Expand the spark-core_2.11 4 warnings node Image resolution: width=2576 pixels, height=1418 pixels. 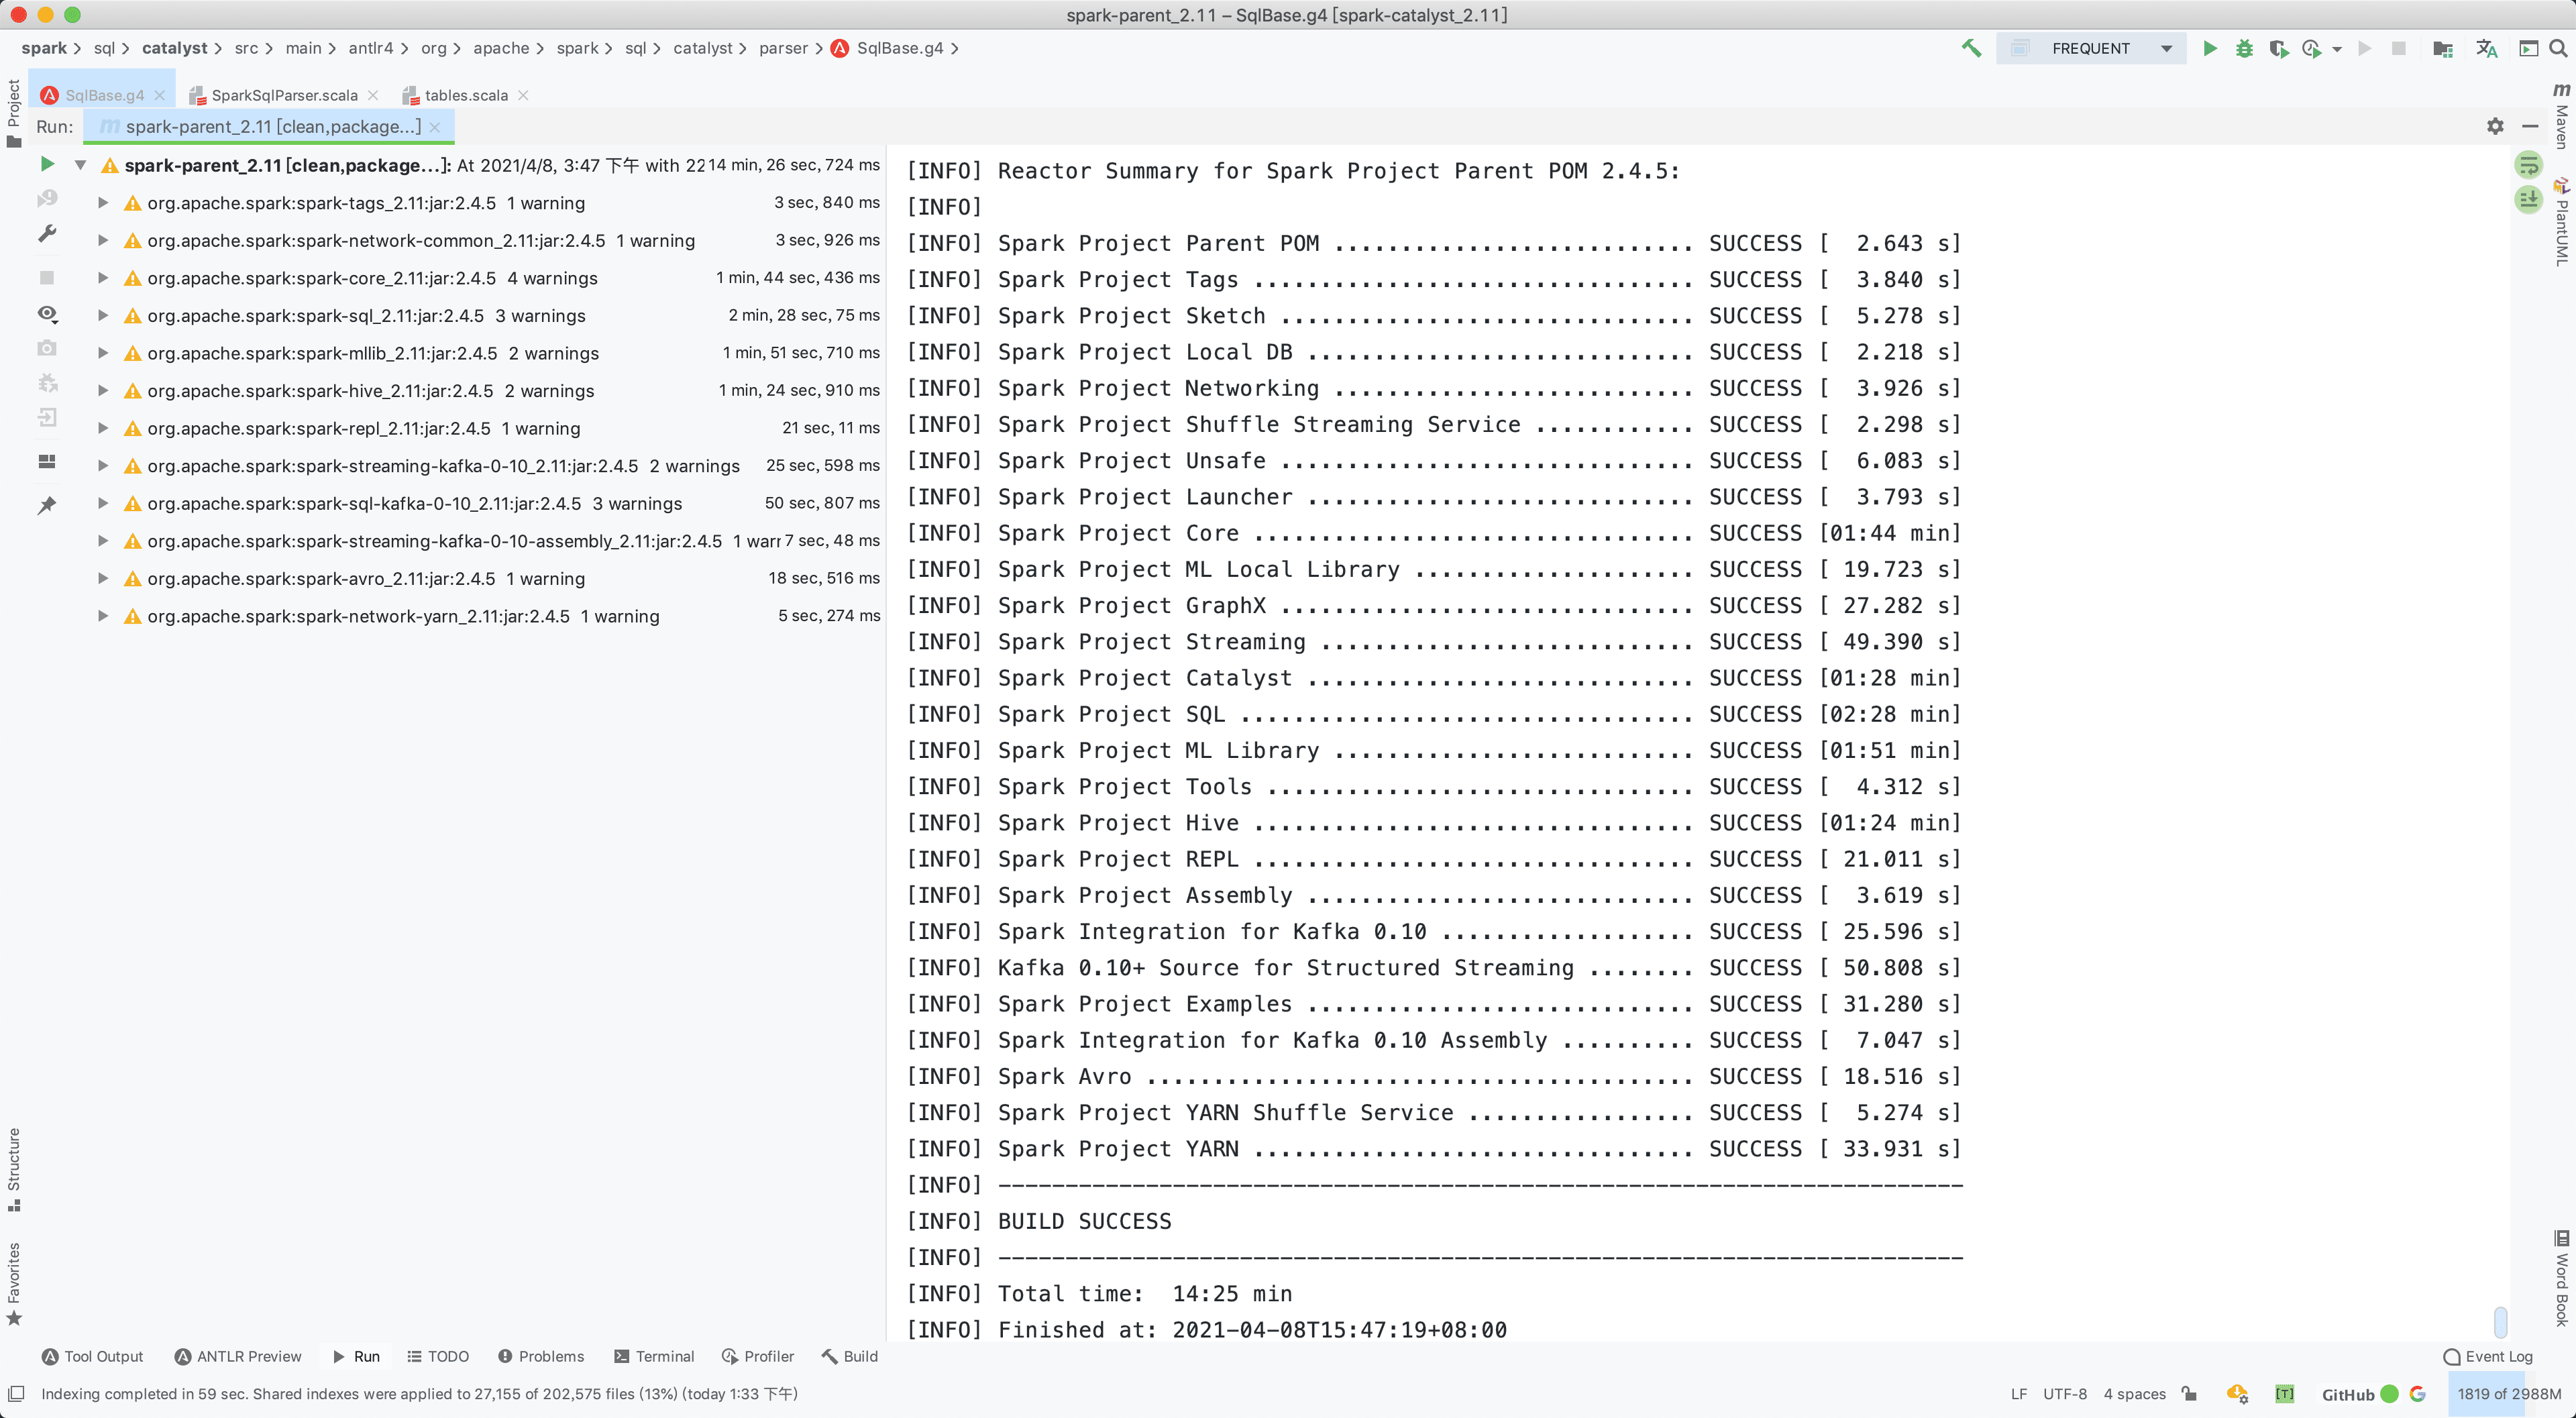pos(102,278)
